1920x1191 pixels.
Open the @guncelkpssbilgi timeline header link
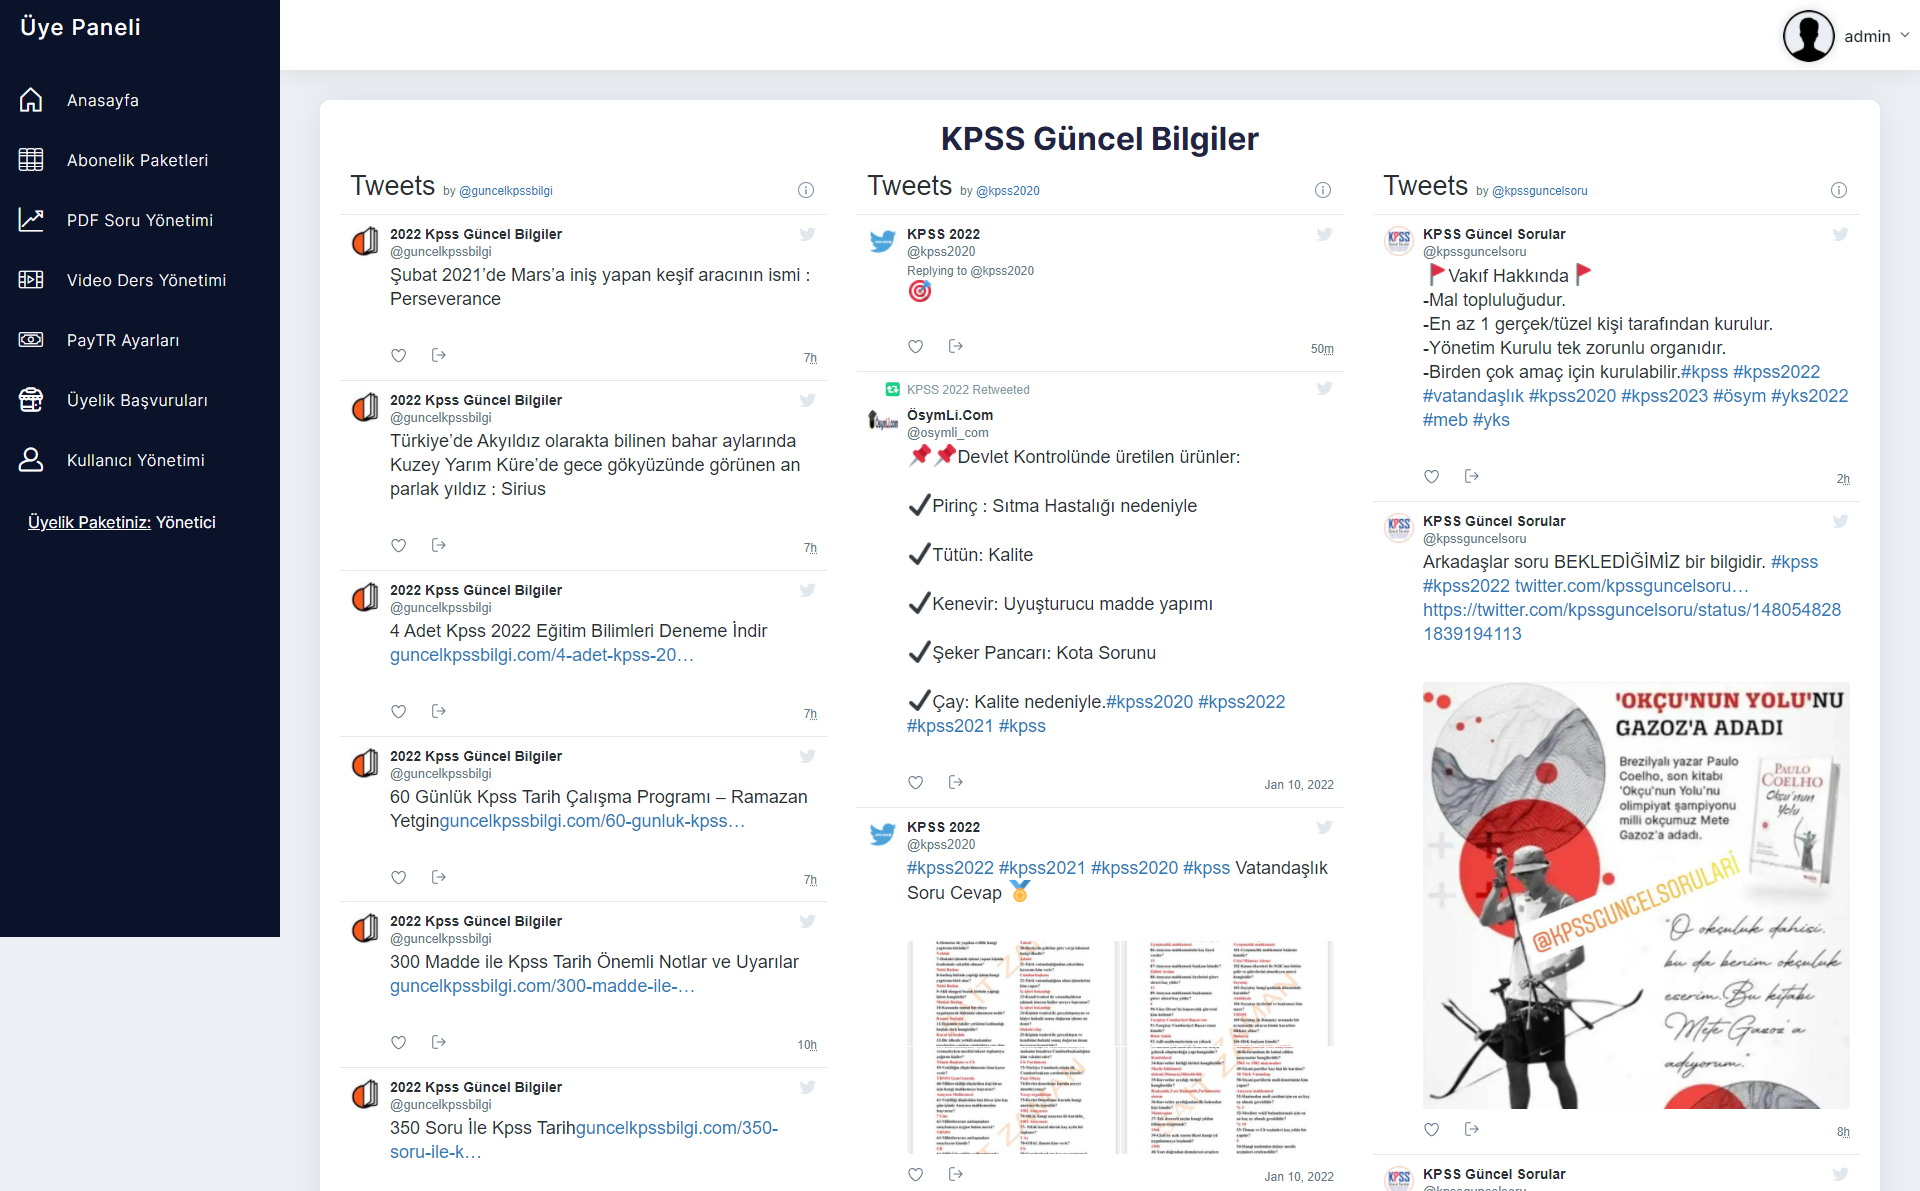coord(505,191)
